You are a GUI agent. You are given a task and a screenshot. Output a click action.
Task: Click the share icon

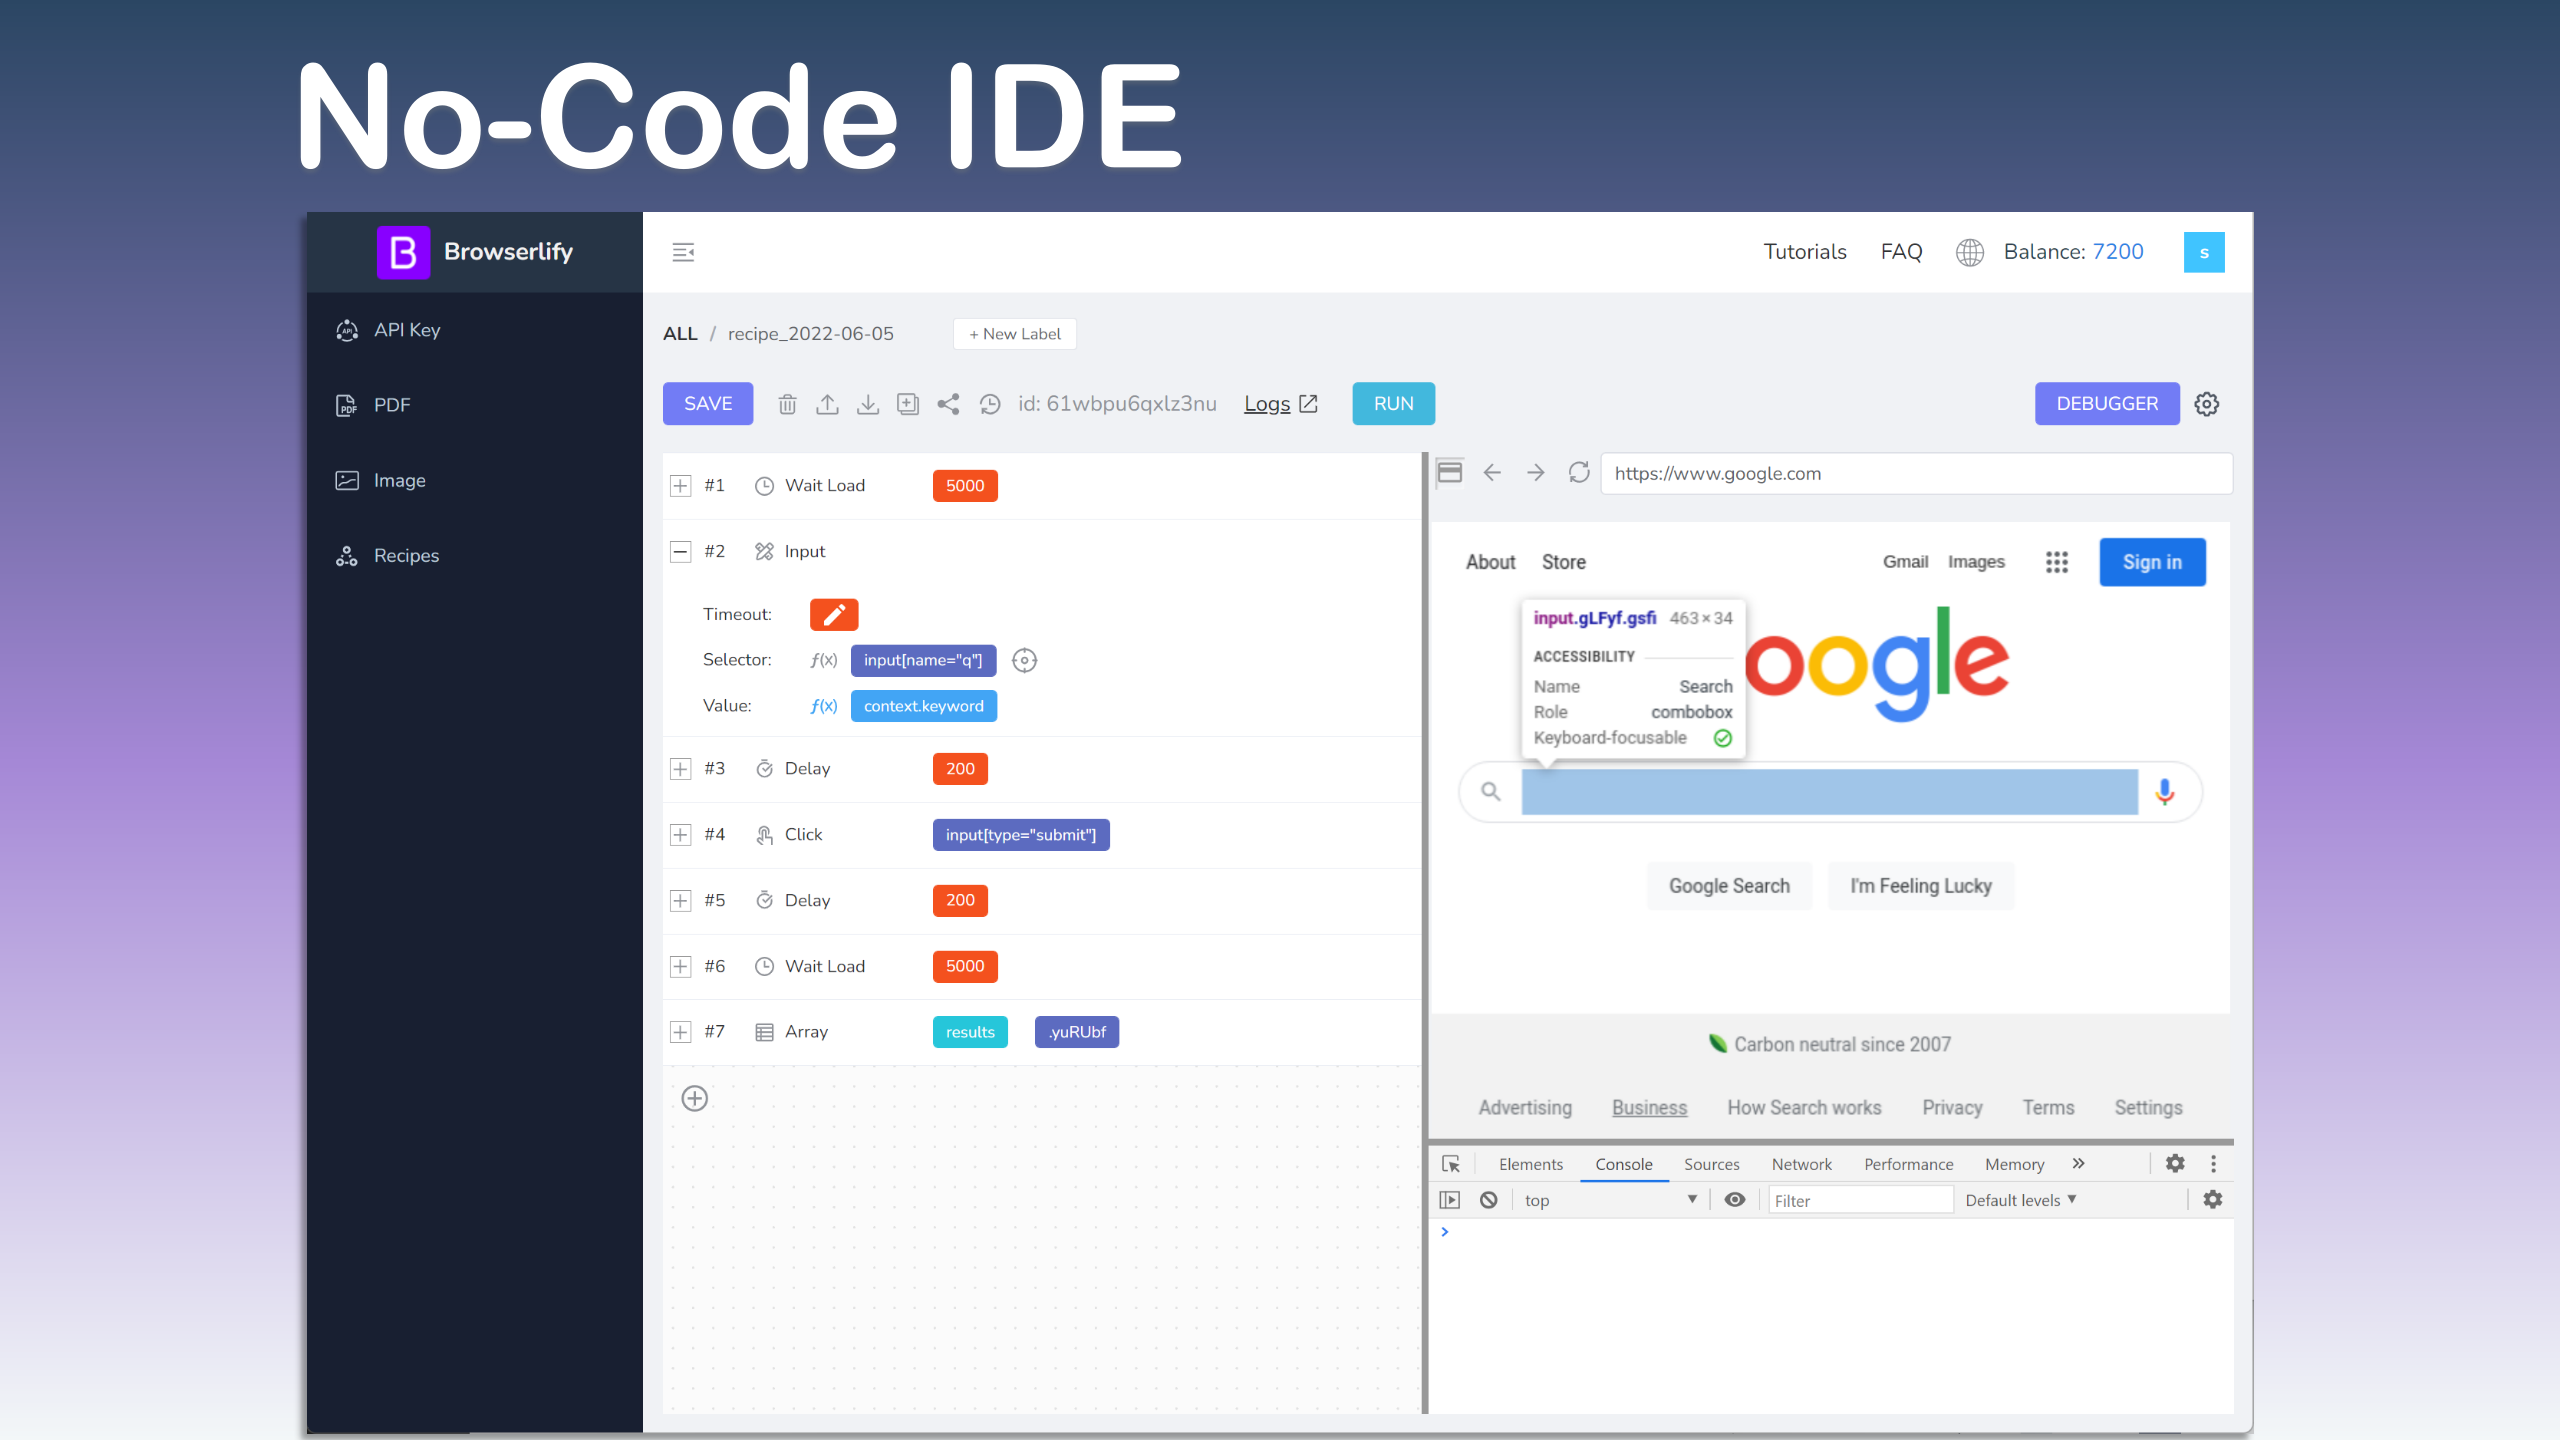tap(948, 404)
